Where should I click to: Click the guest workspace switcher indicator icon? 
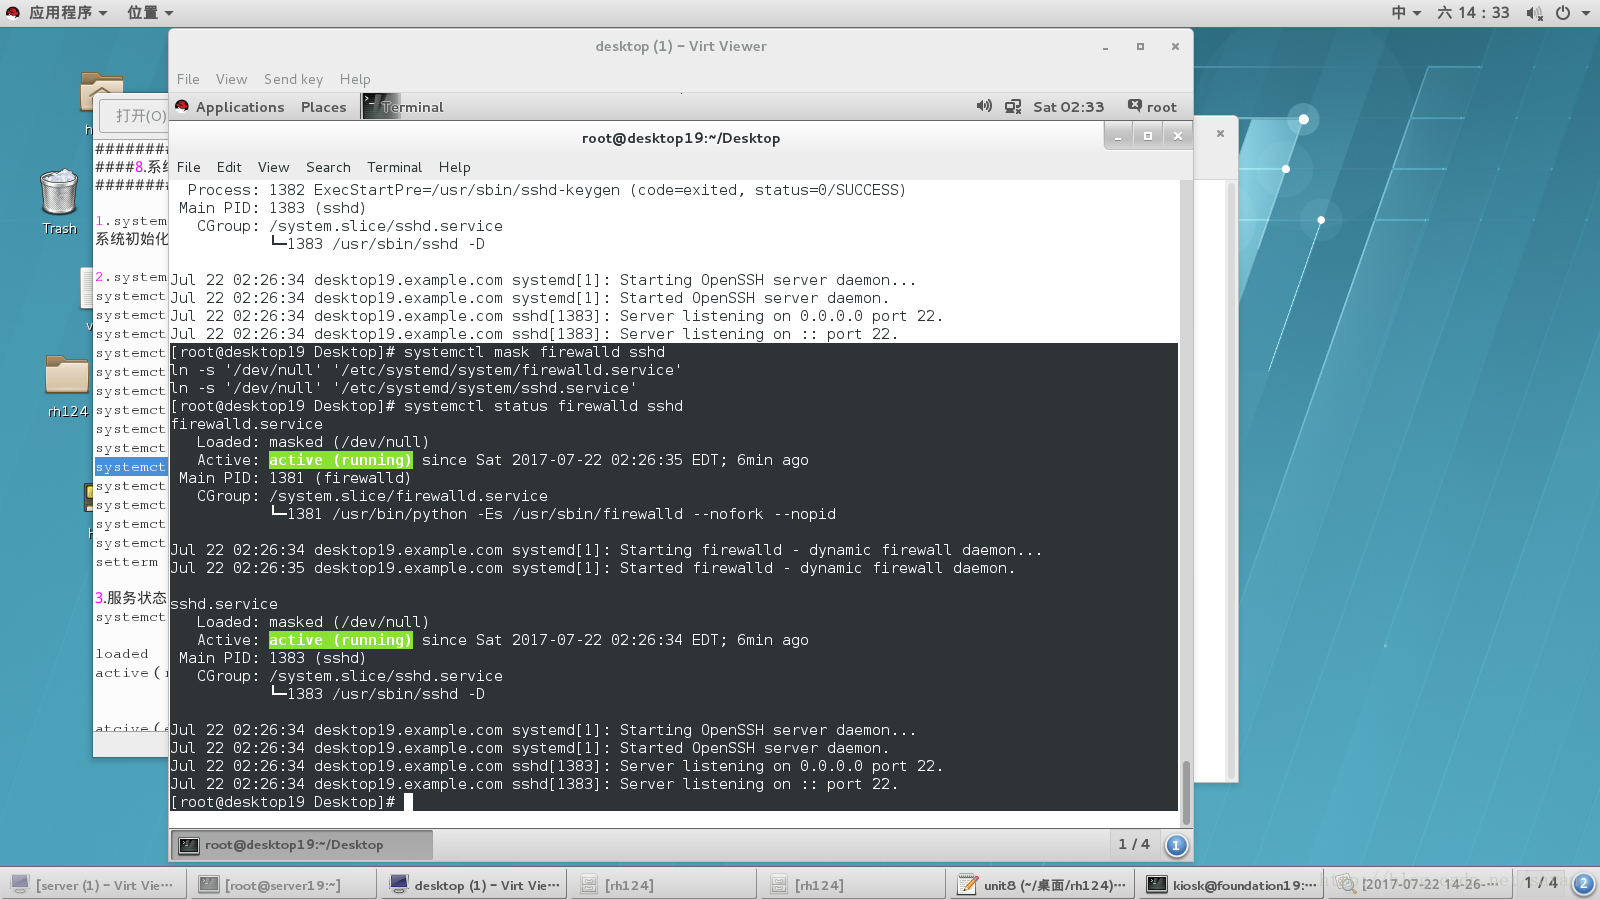(1176, 845)
